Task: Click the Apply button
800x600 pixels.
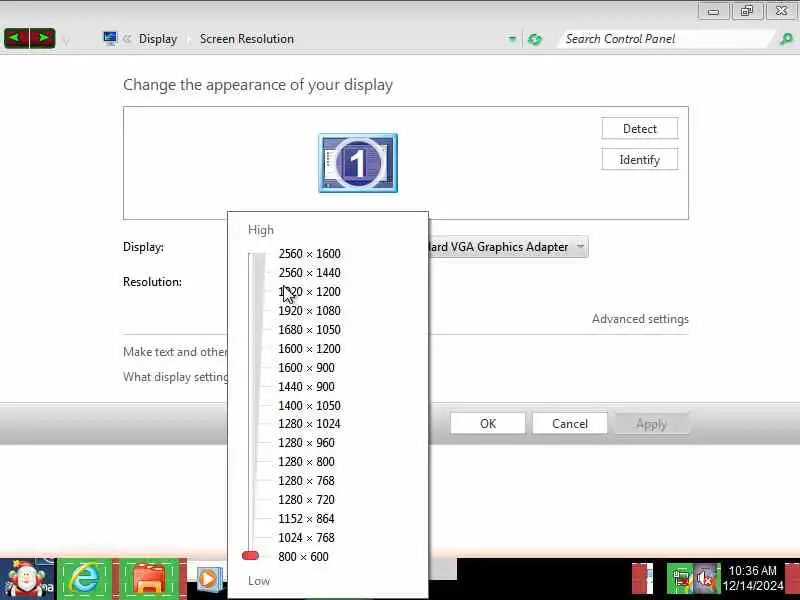Action: coord(652,423)
